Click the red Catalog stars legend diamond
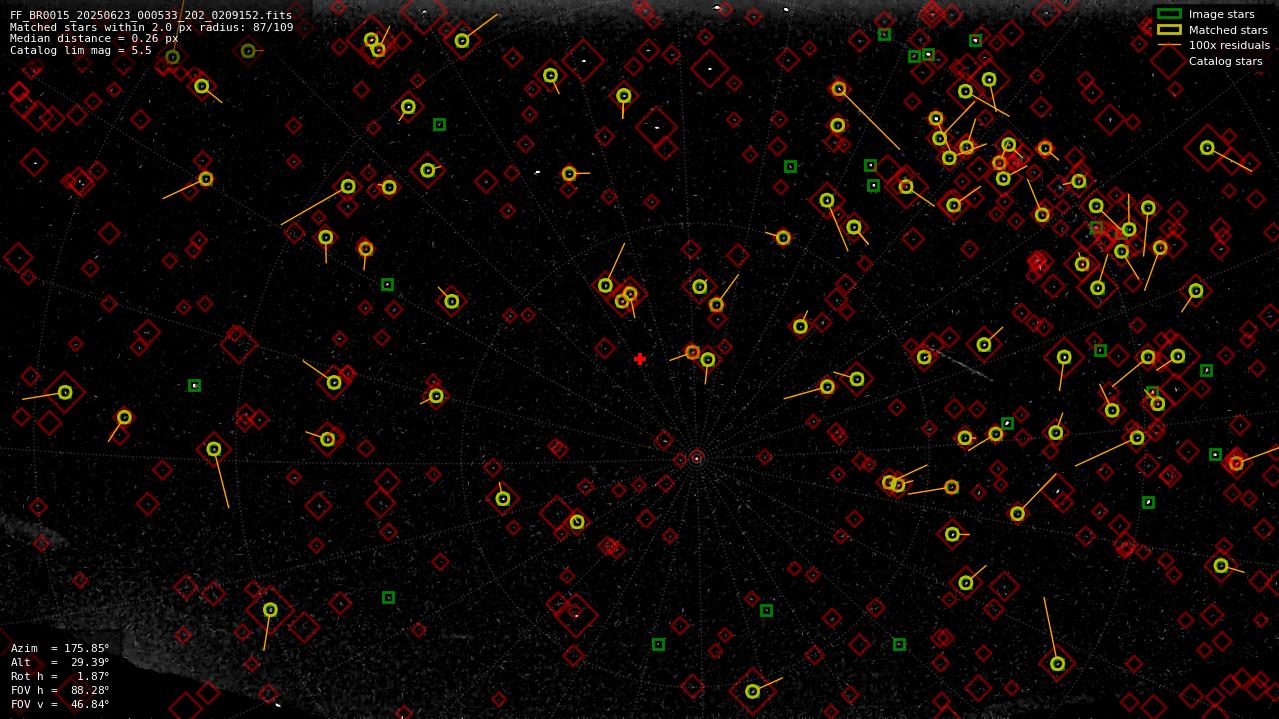Image resolution: width=1279 pixels, height=719 pixels. (1169, 61)
